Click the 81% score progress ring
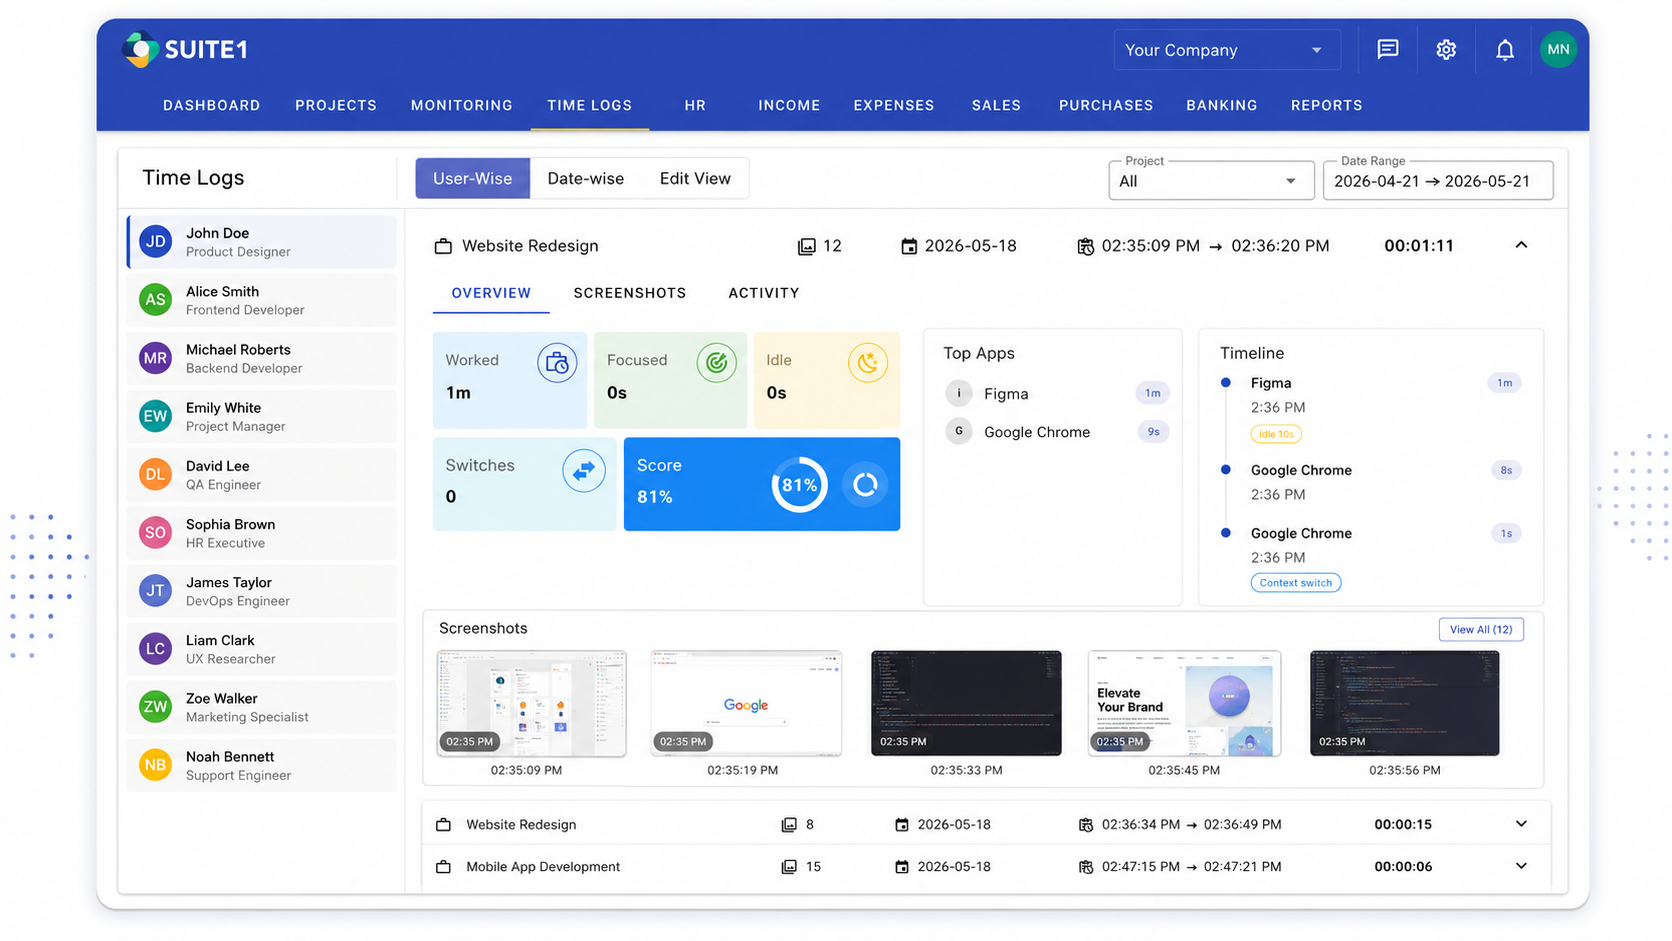This screenshot has height=941, width=1672. coord(799,485)
